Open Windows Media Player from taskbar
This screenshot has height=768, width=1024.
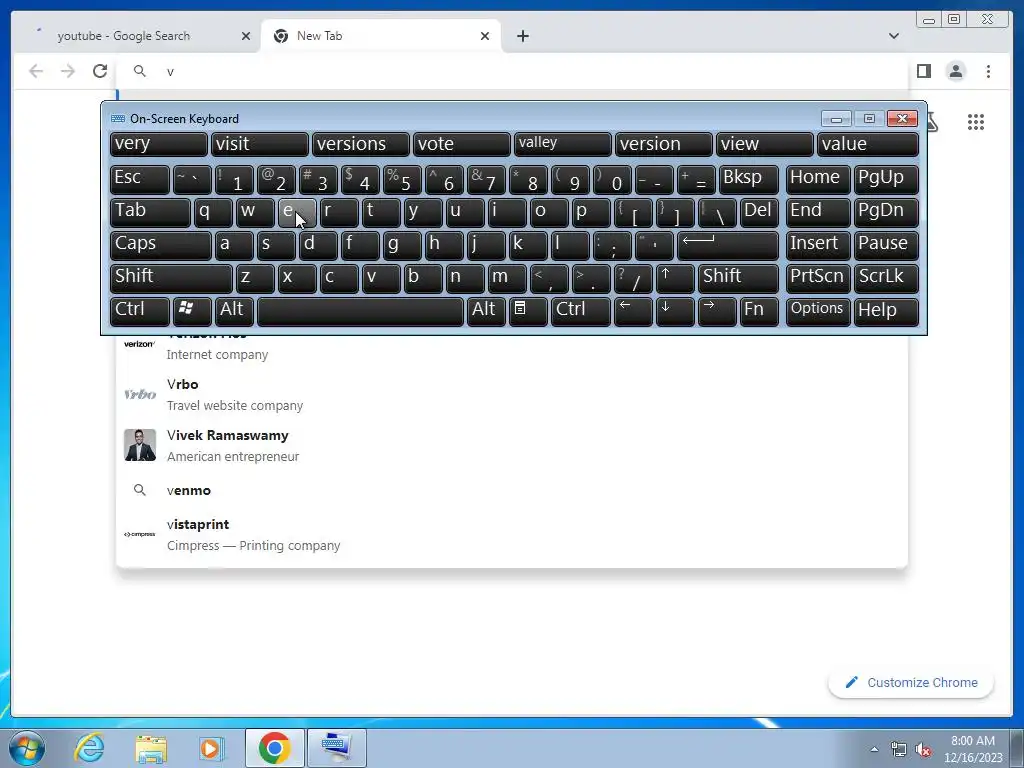(211, 748)
